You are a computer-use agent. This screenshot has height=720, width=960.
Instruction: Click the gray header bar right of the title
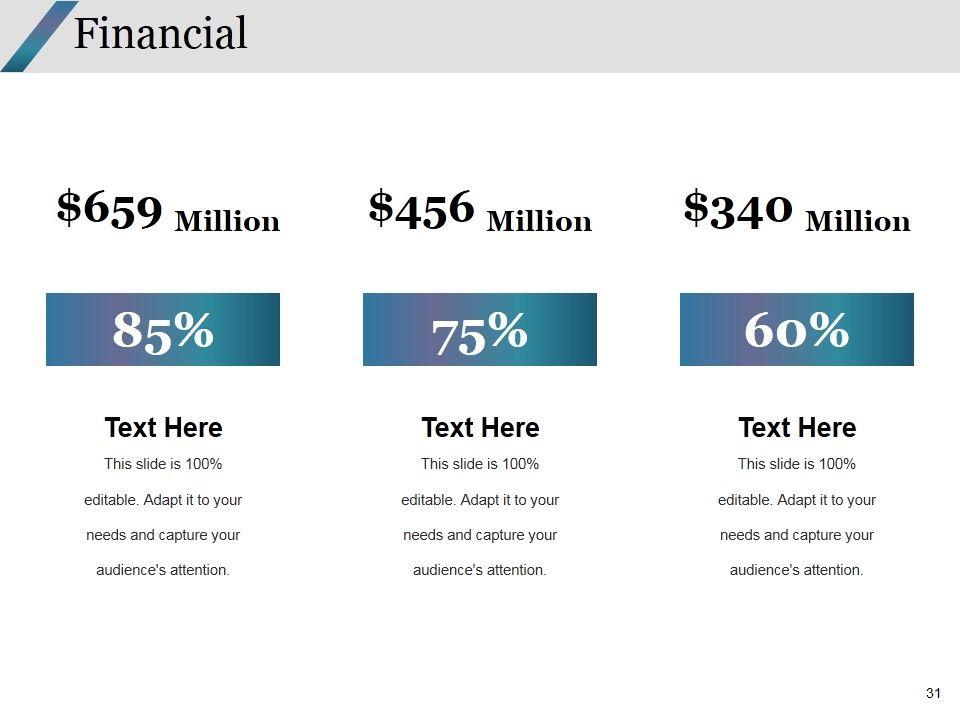point(600,36)
